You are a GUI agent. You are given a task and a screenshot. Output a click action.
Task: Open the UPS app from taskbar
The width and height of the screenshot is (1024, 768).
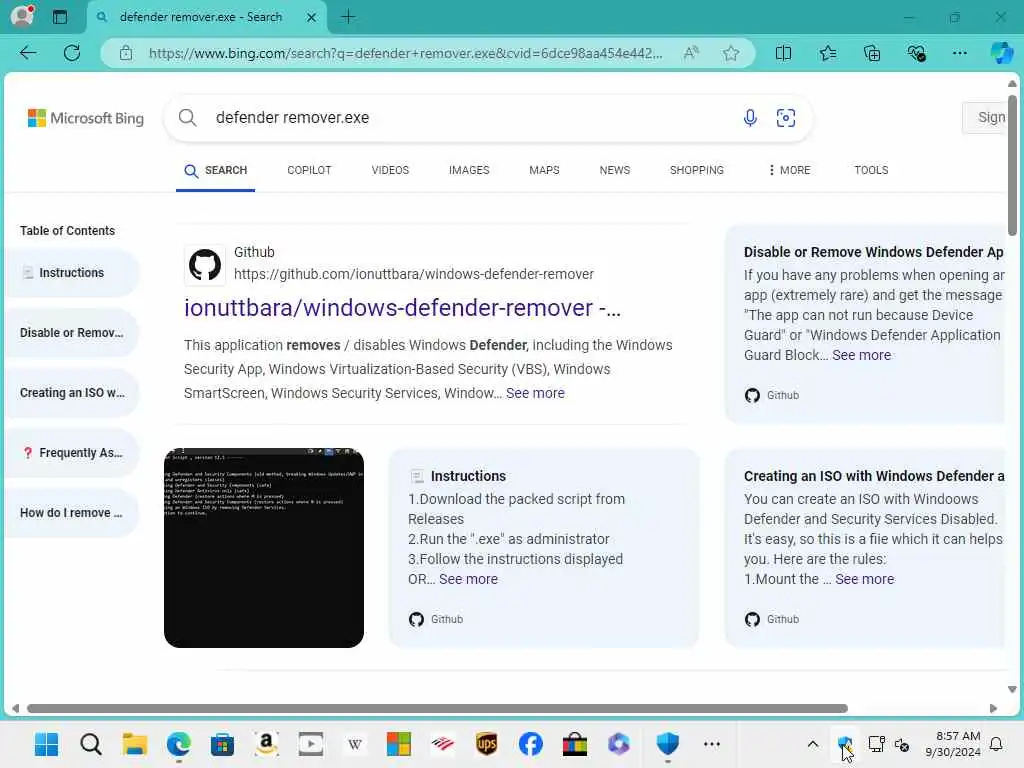[487, 744]
